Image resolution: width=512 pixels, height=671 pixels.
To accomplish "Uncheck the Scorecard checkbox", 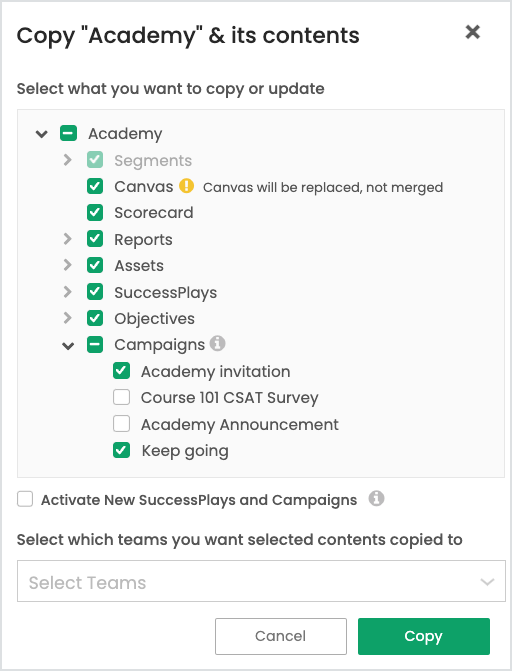I will click(x=95, y=212).
